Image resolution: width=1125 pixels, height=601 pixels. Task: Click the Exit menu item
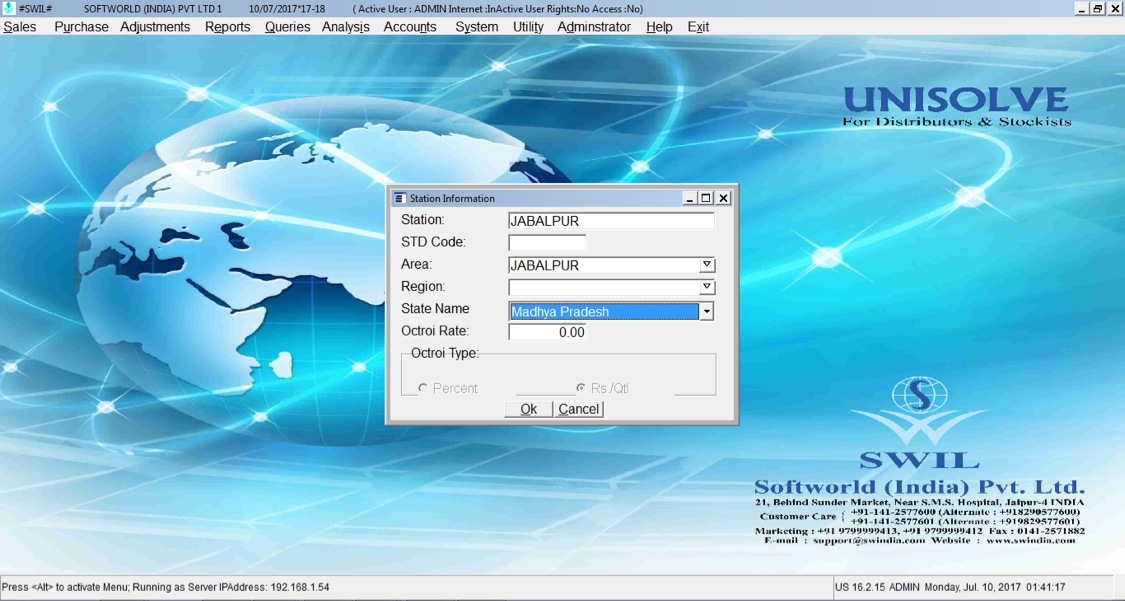pos(698,27)
